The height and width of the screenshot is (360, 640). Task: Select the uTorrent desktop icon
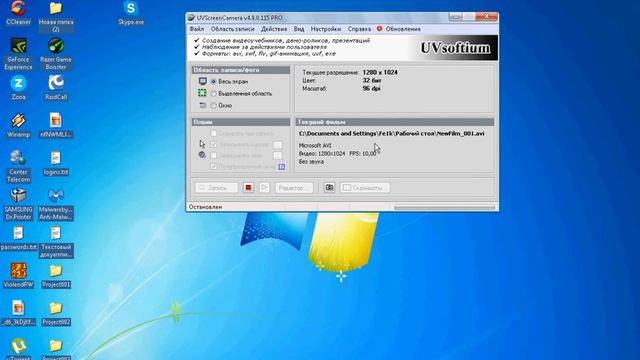[18, 349]
